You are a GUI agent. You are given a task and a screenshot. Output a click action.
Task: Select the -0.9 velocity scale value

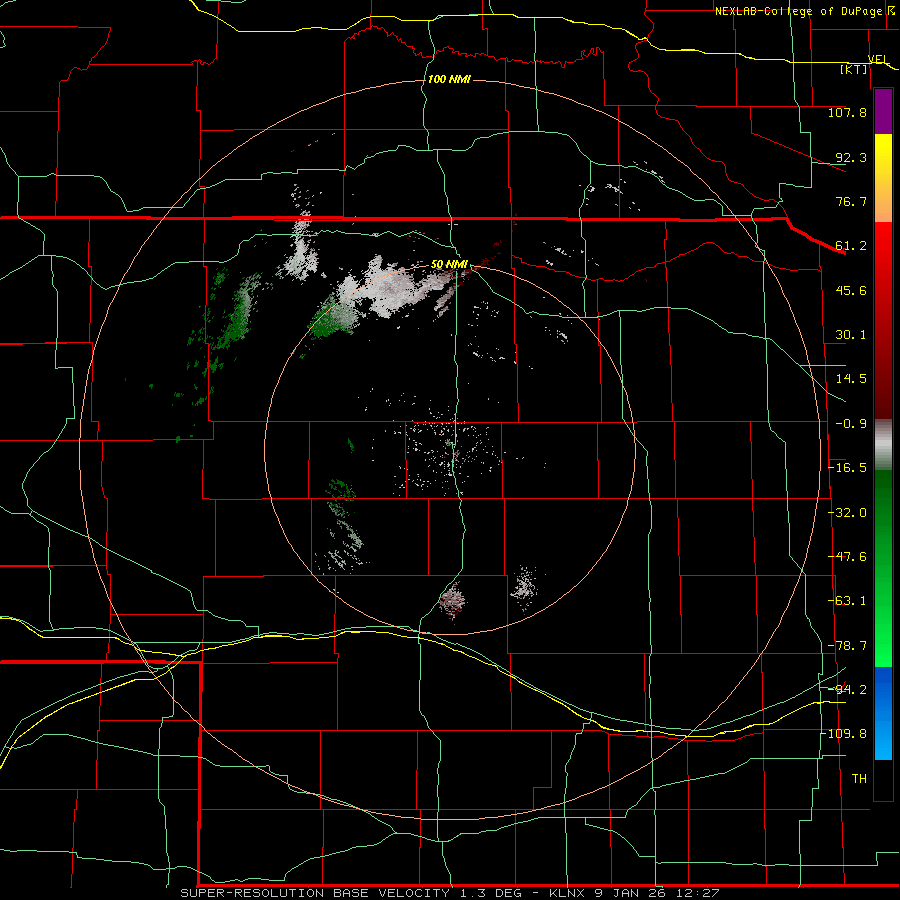tap(851, 424)
